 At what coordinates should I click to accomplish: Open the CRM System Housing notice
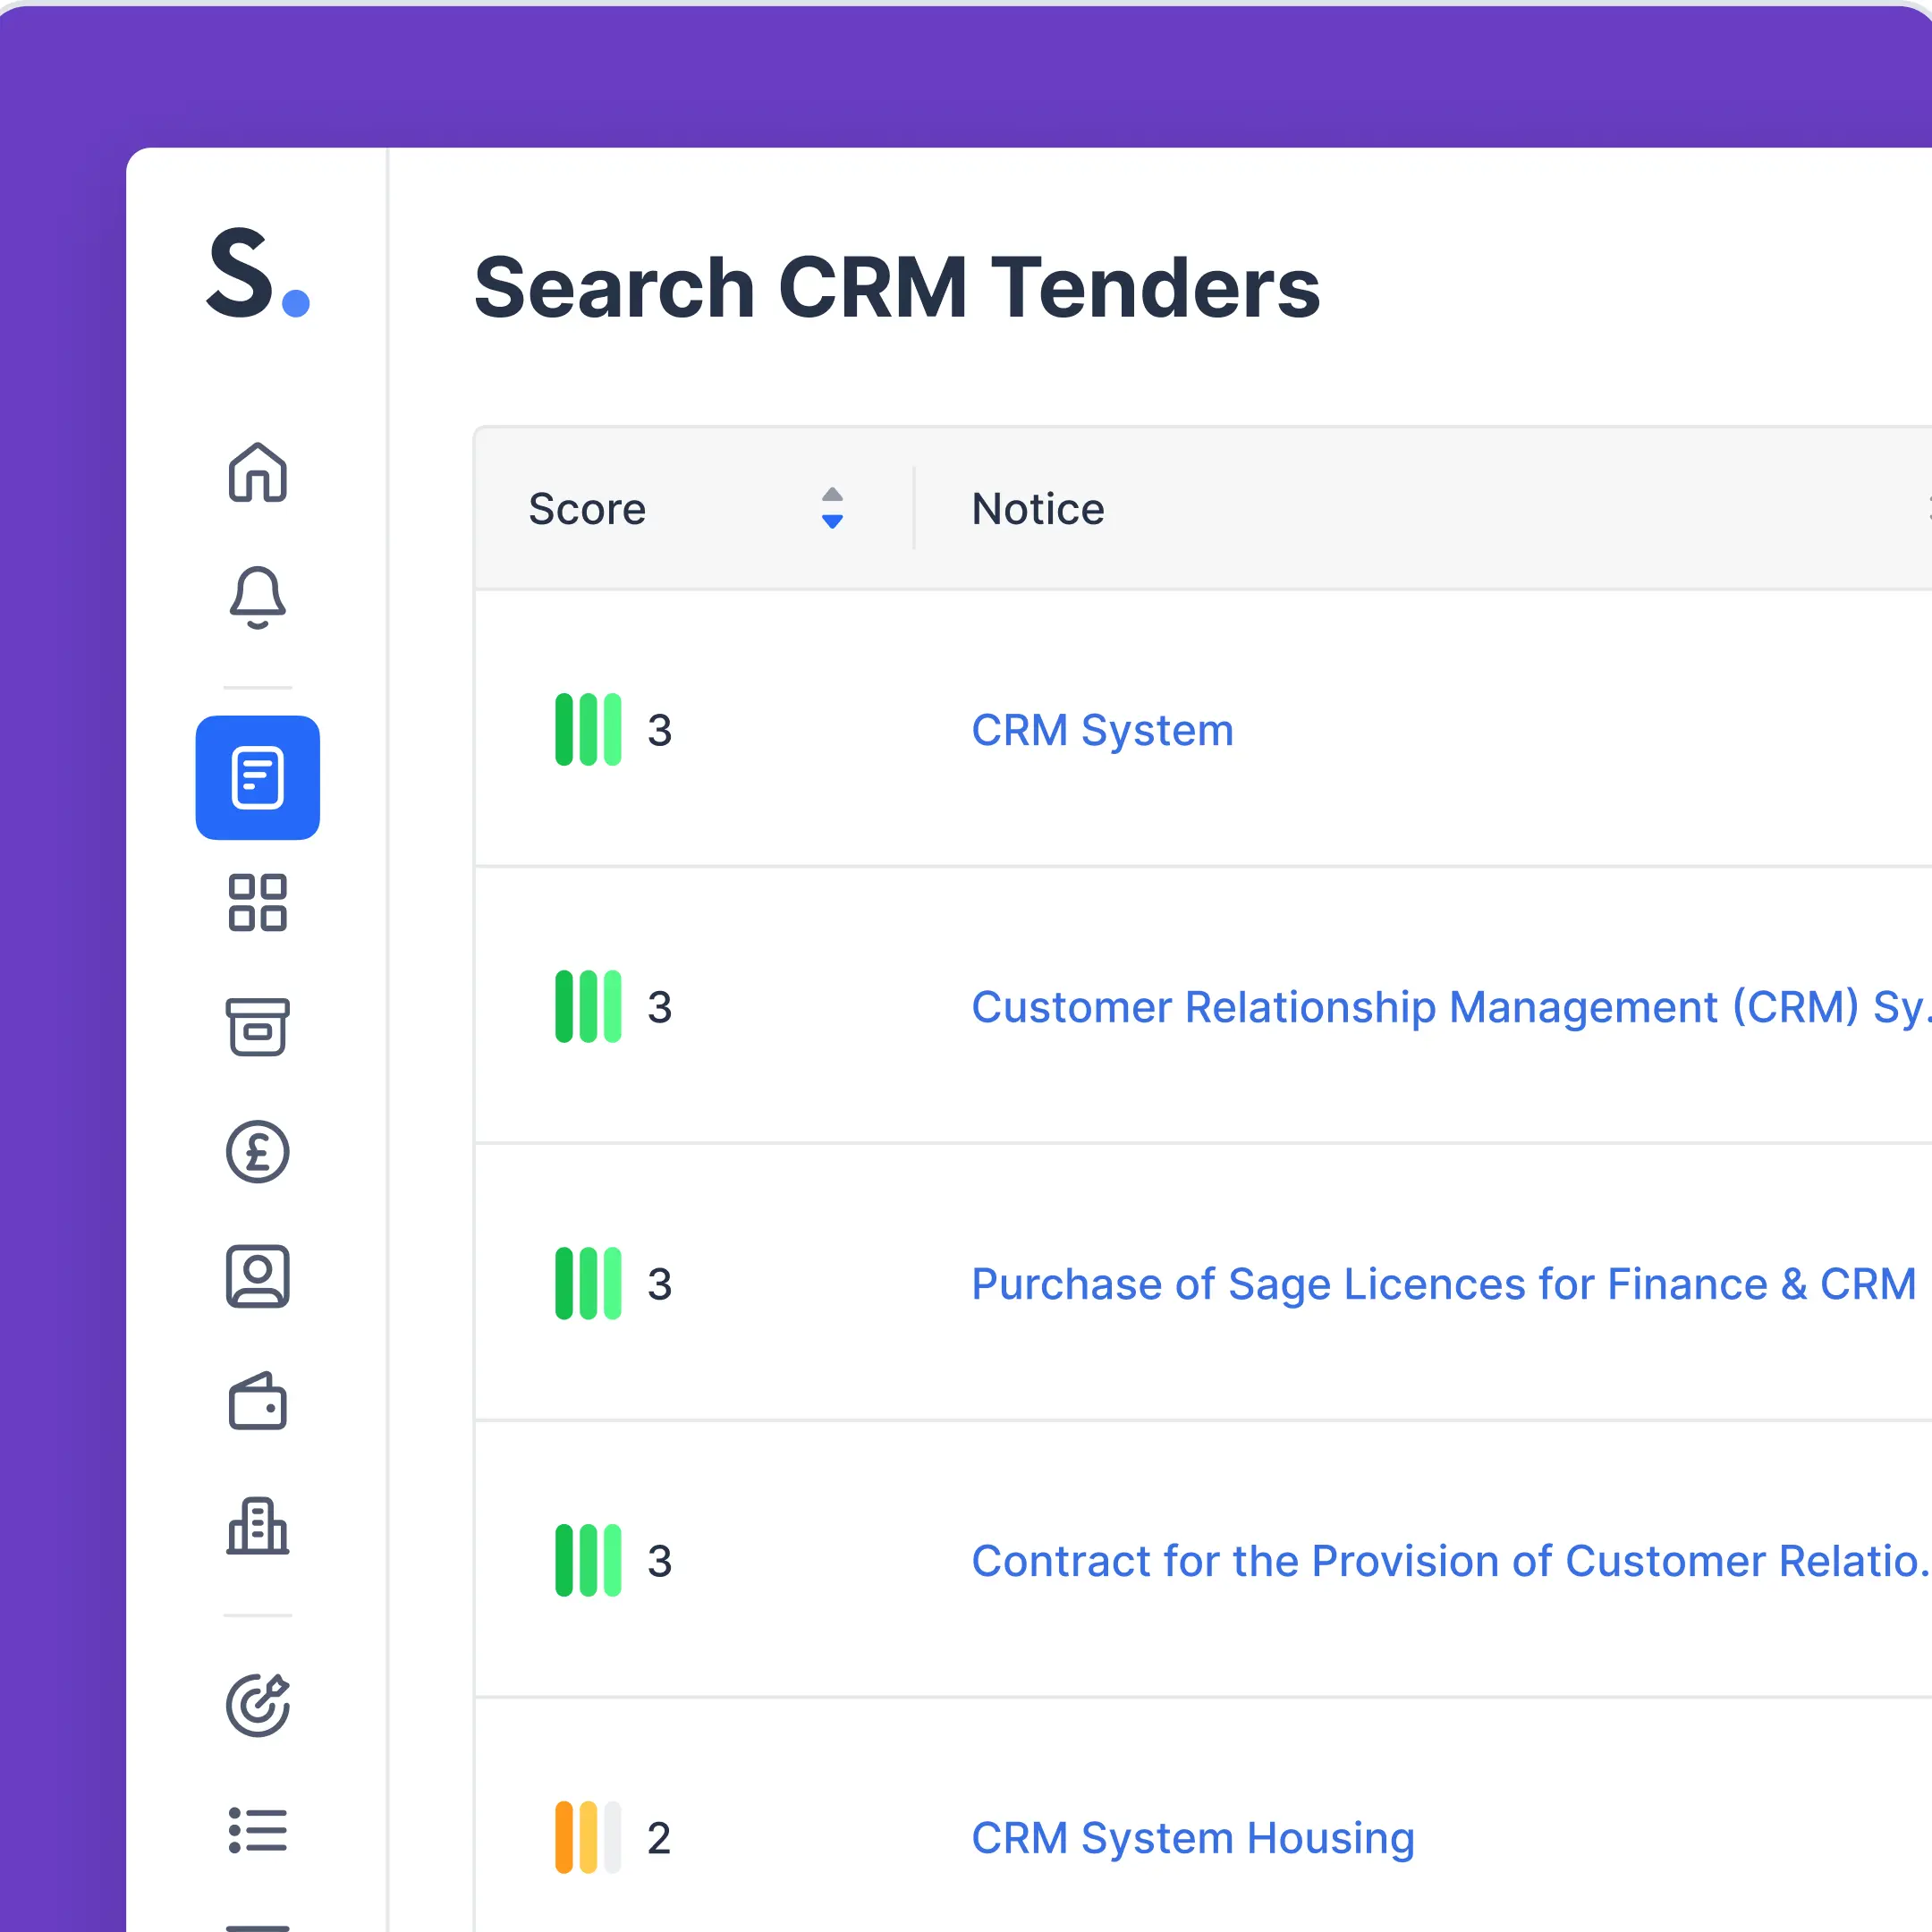click(1193, 1838)
